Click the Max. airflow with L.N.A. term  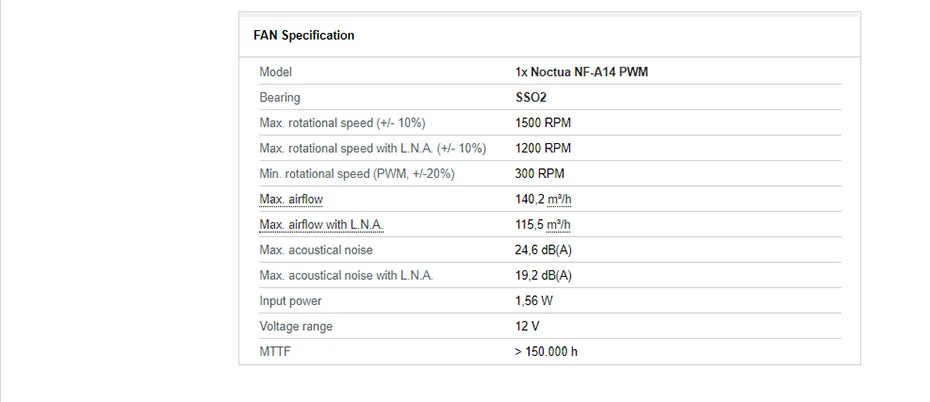pos(321,224)
